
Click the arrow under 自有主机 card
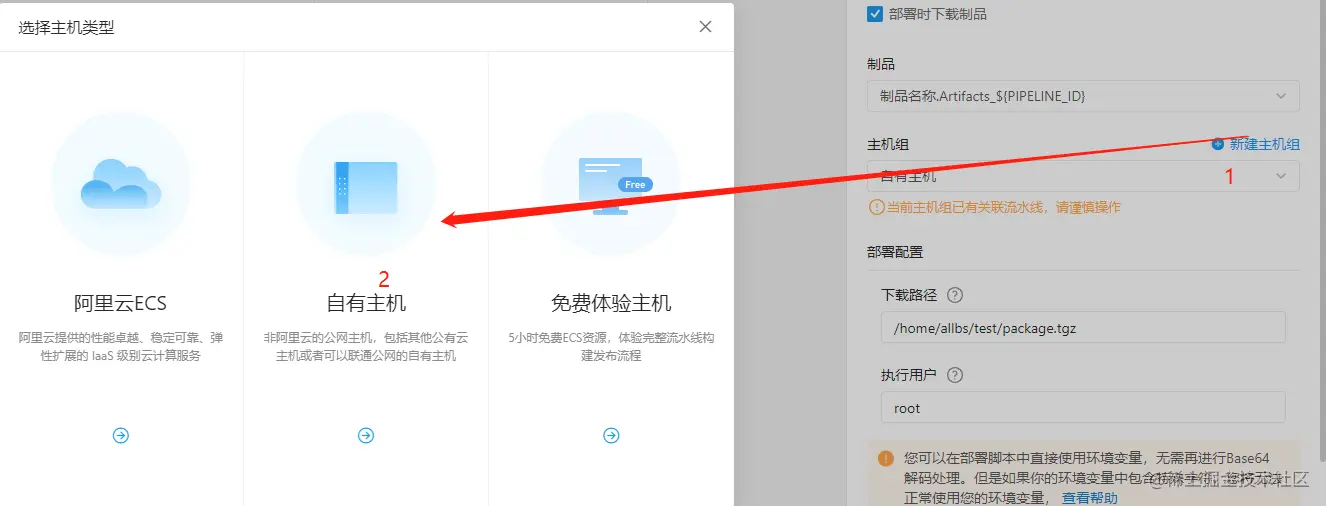point(366,435)
